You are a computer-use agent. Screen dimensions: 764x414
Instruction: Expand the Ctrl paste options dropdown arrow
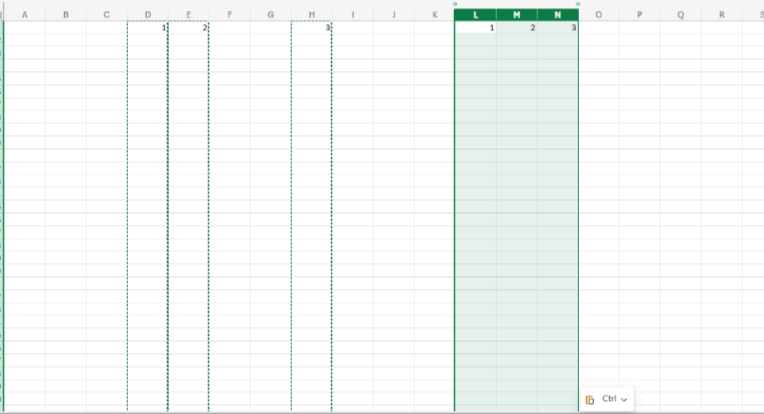(x=624, y=400)
